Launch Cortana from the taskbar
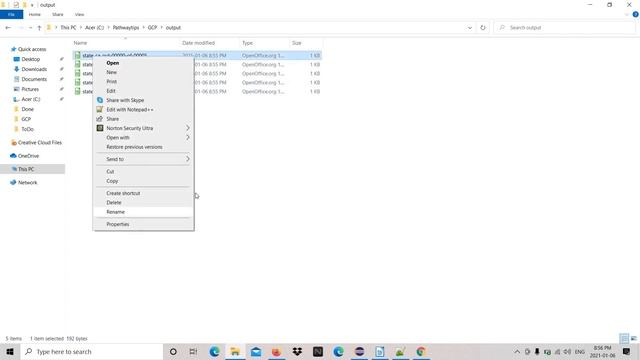The height and width of the screenshot is (360, 640). pos(173,351)
